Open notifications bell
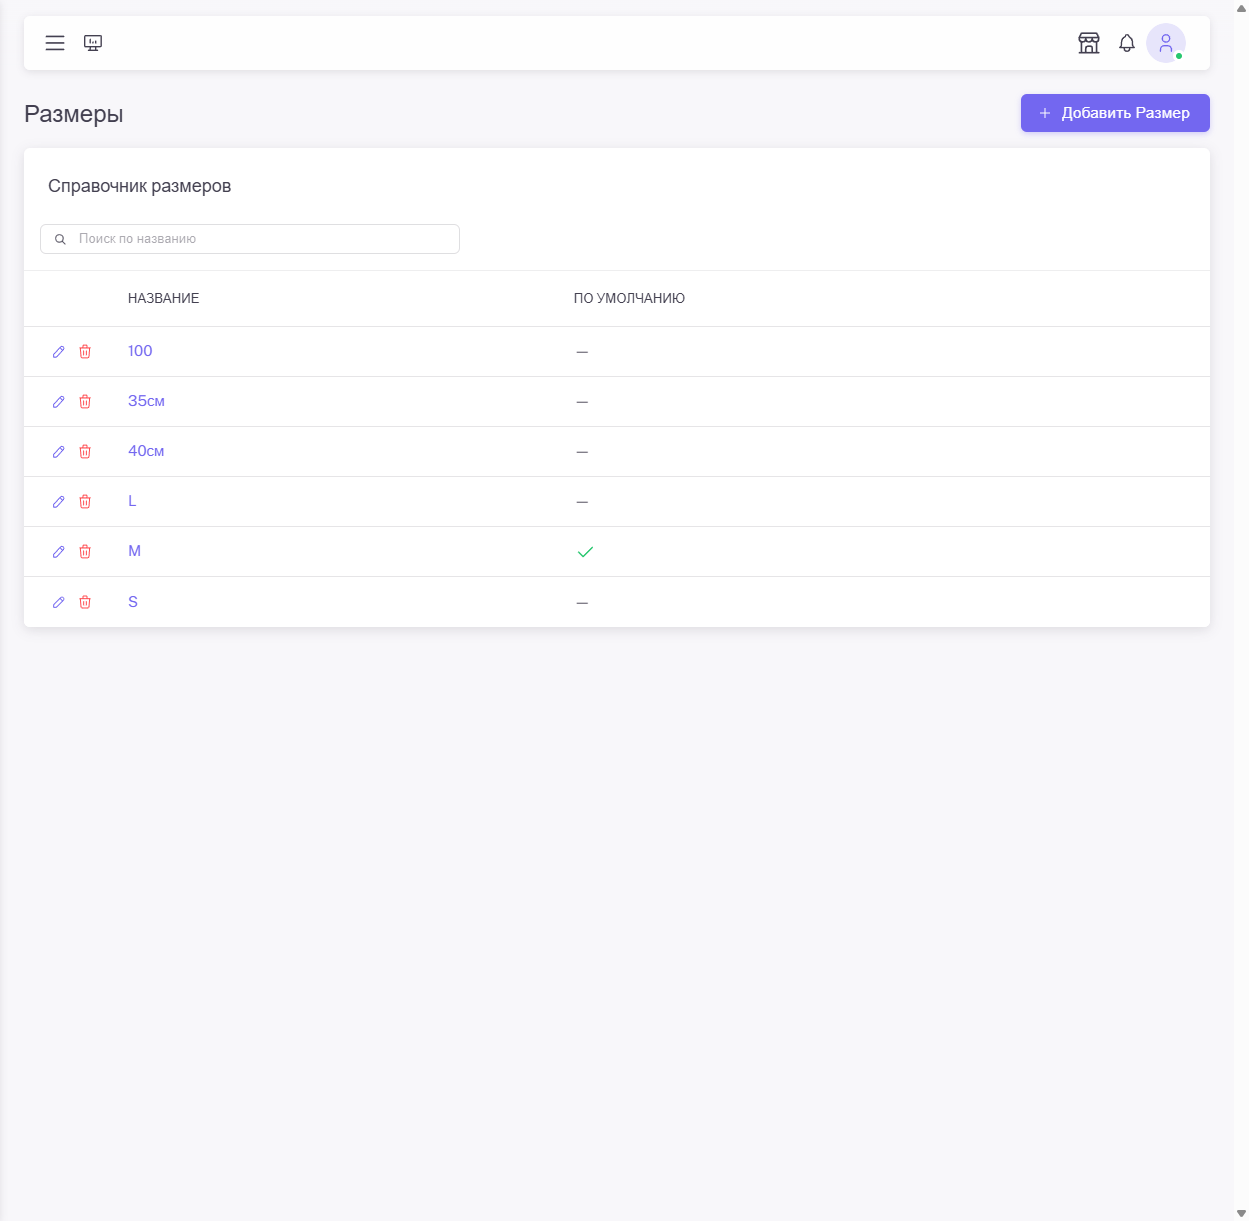Viewport: 1249px width, 1221px height. (x=1127, y=43)
